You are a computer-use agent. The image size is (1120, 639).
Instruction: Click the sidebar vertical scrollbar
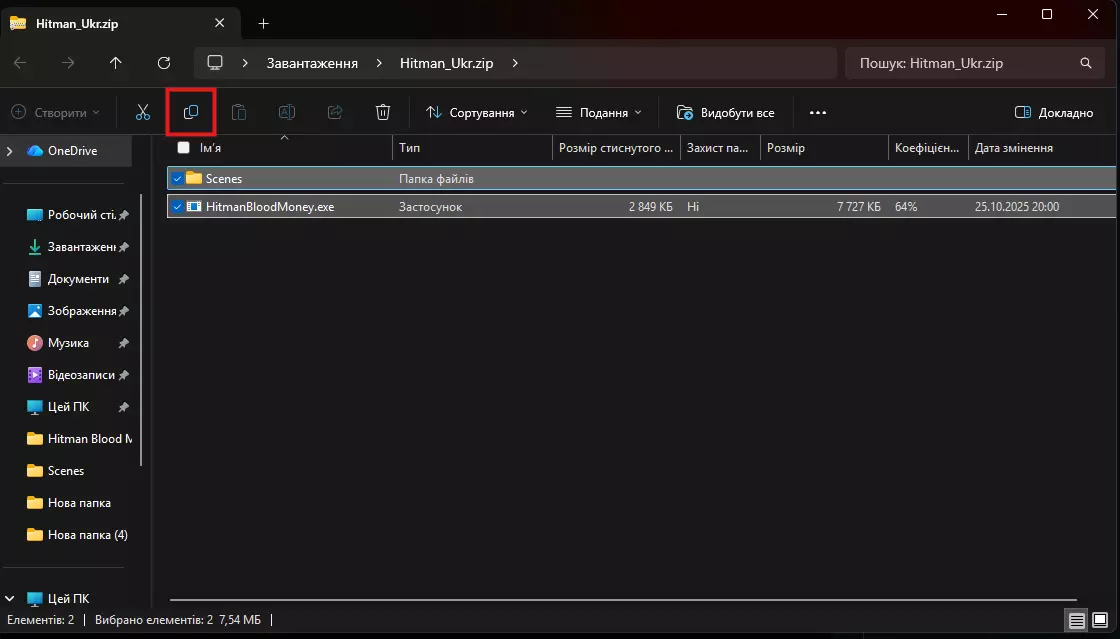point(141,330)
